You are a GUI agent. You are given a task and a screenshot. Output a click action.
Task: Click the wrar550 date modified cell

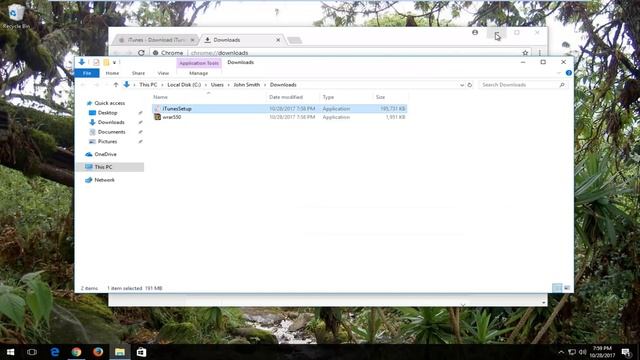point(292,117)
